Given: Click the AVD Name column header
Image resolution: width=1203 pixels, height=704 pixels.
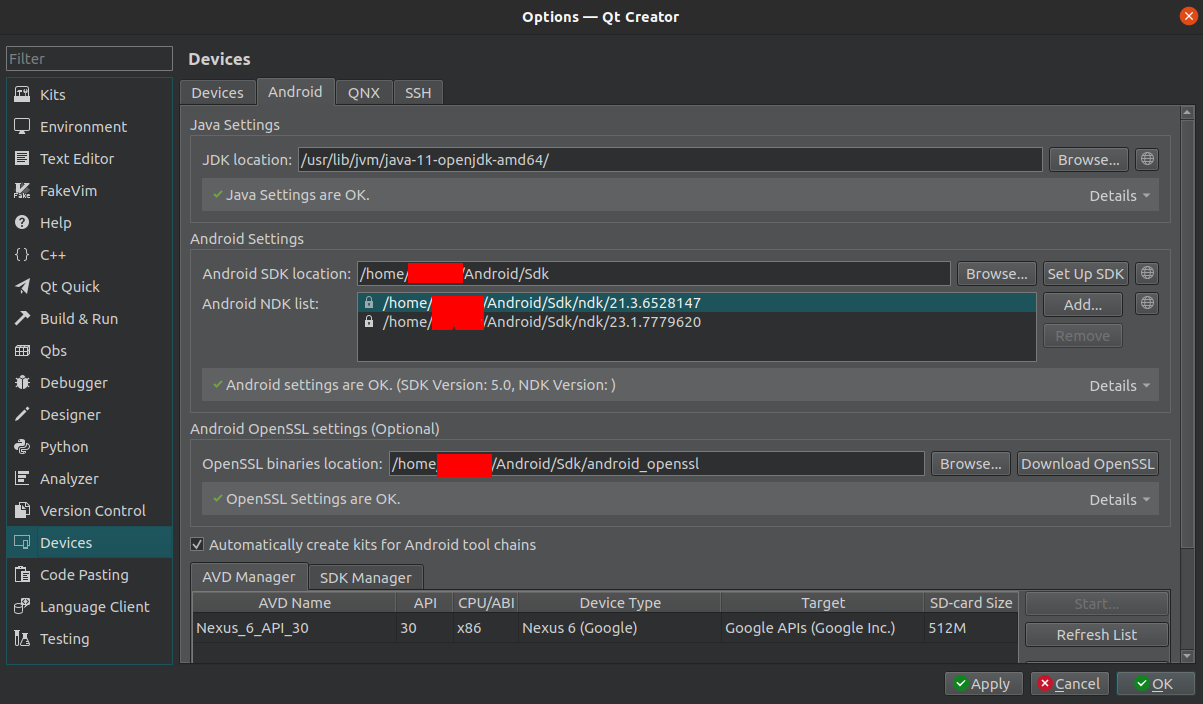Looking at the screenshot, I should pos(294,603).
